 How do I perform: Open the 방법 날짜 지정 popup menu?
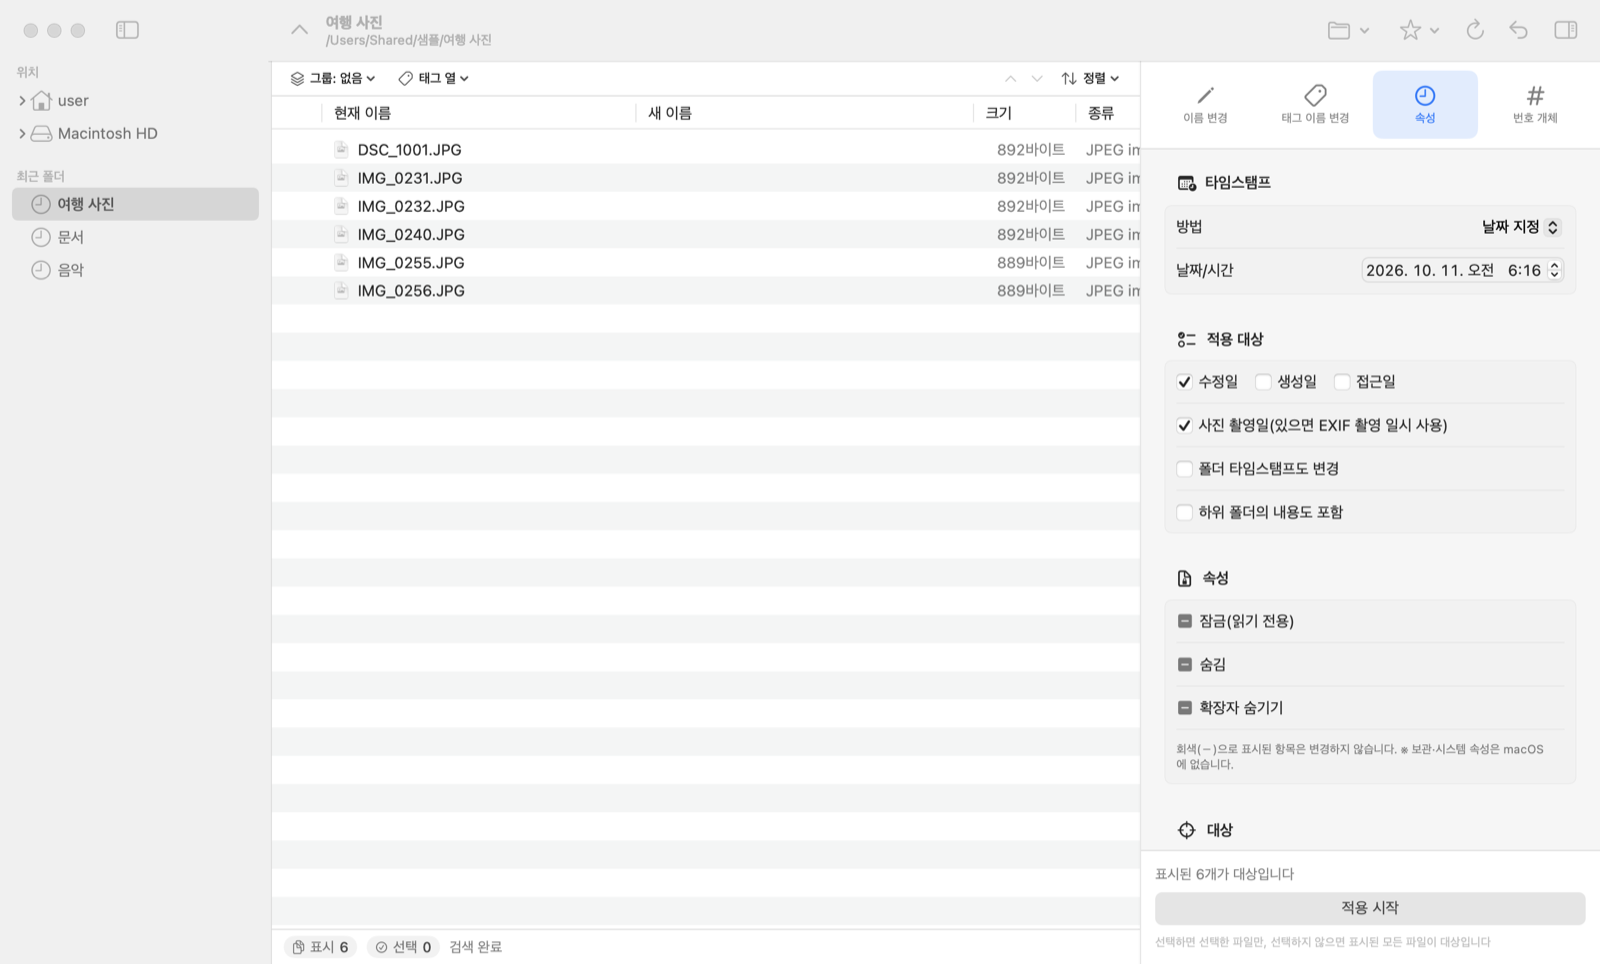1519,227
